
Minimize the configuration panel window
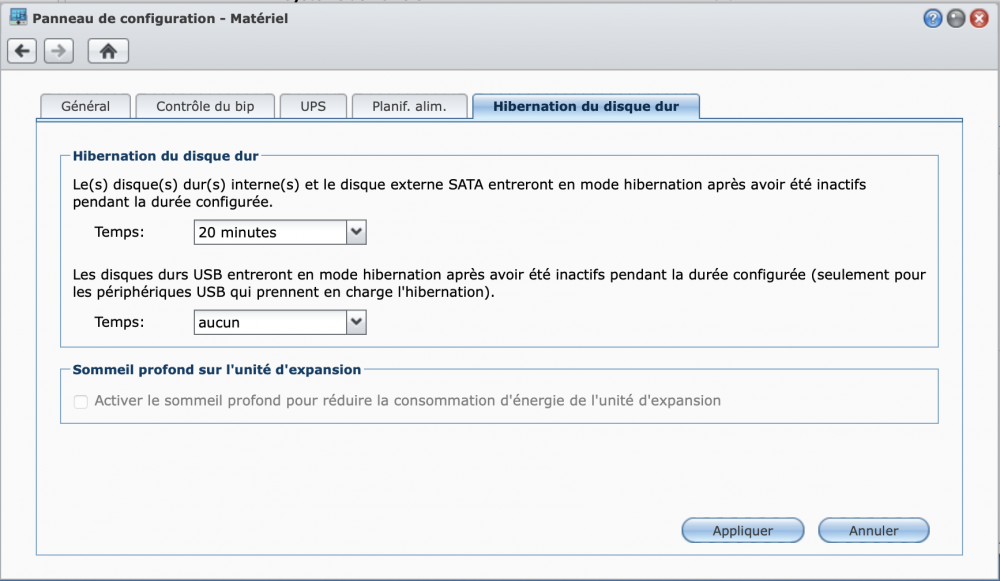pyautogui.click(x=956, y=18)
